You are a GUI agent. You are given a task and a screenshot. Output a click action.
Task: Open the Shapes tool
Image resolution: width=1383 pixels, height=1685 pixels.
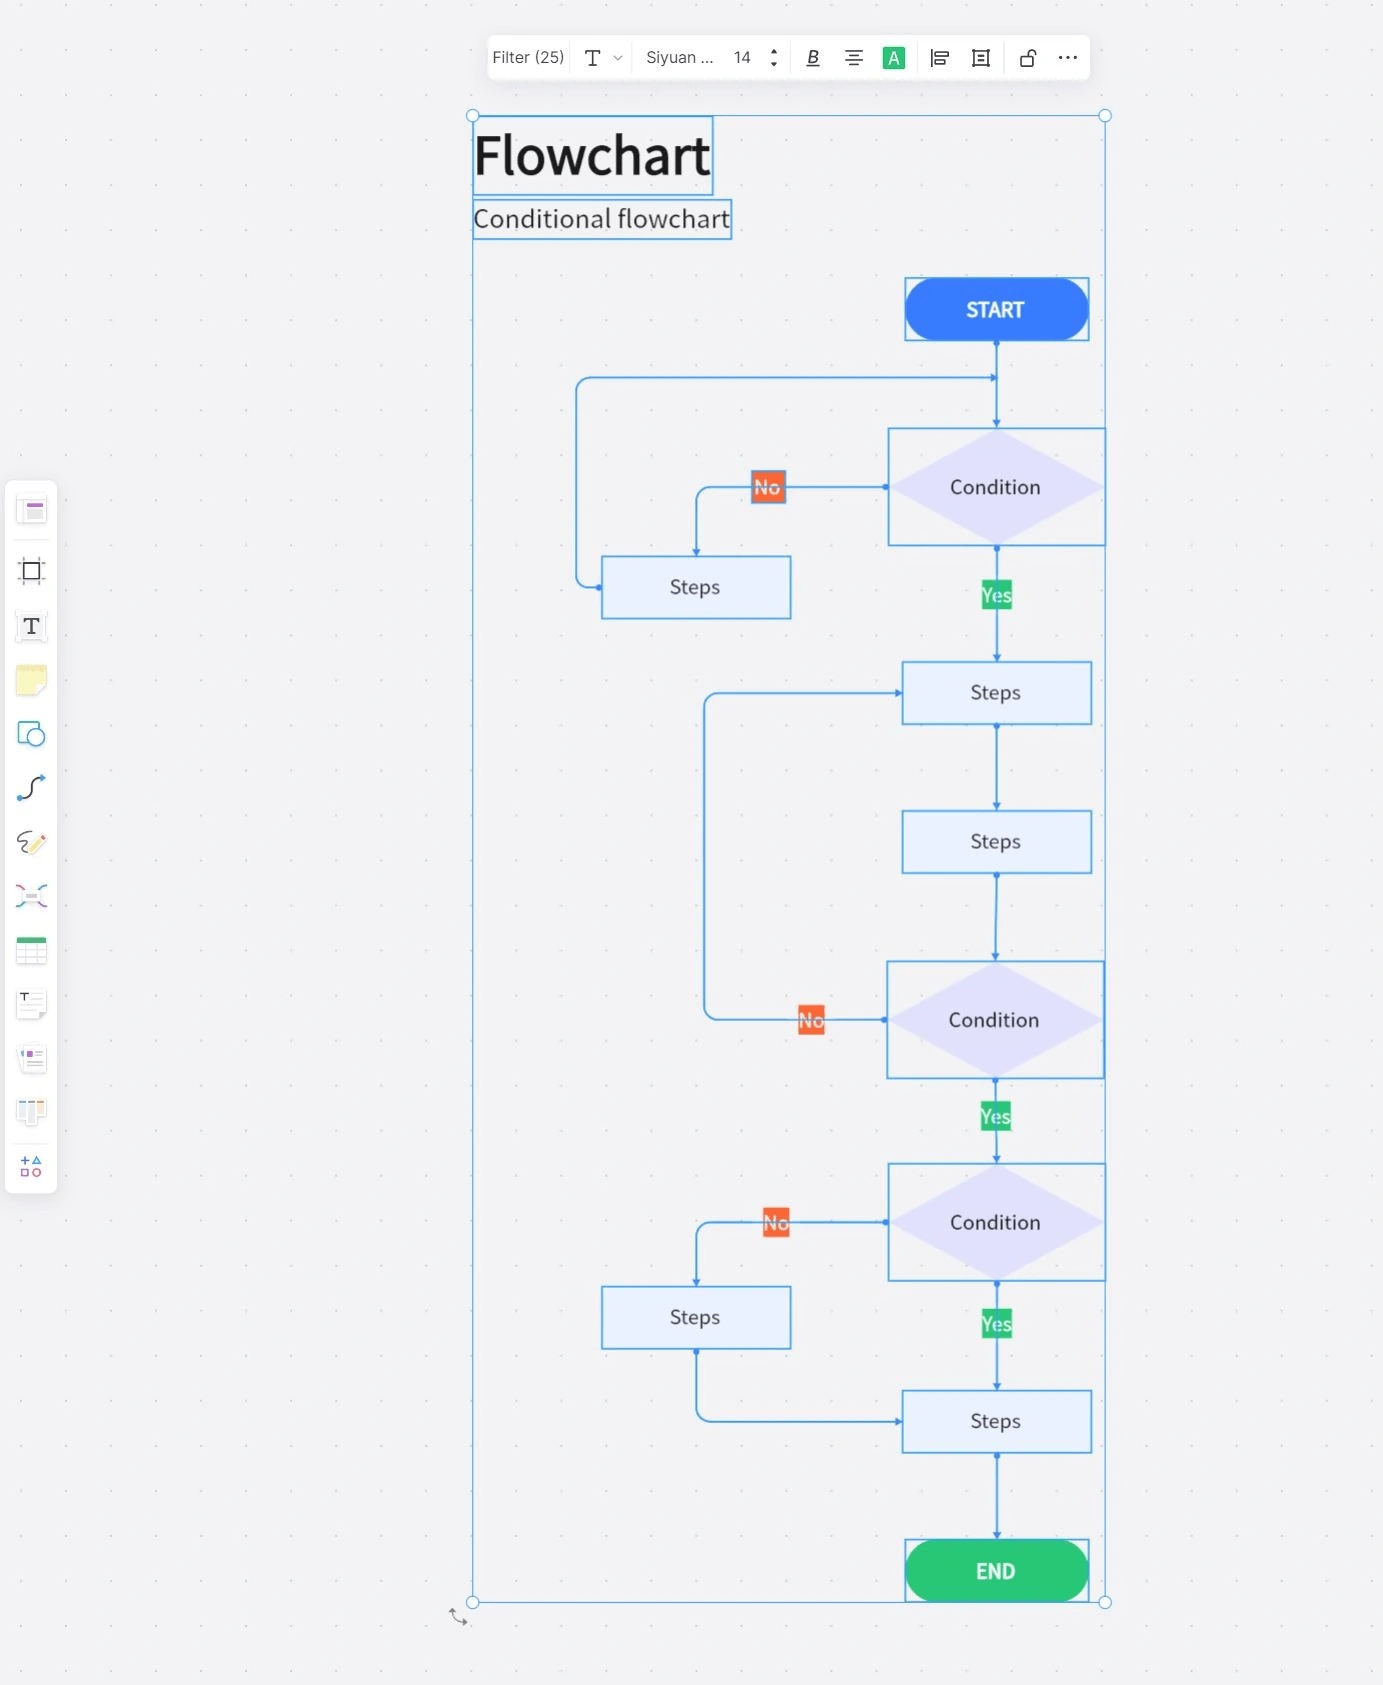pyautogui.click(x=31, y=734)
